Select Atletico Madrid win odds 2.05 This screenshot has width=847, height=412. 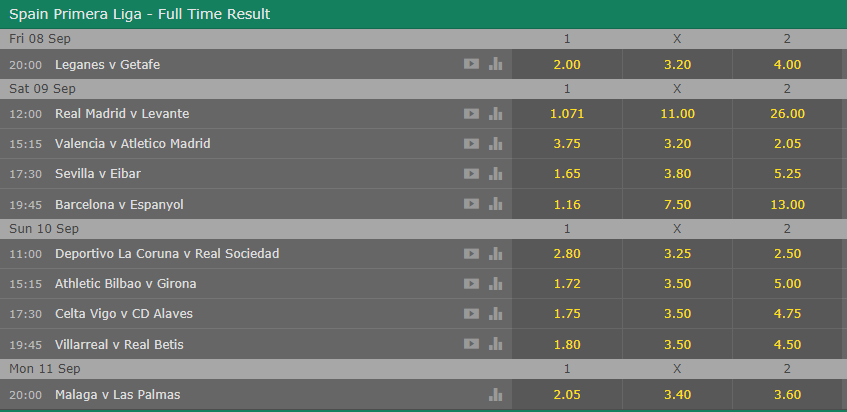tap(787, 144)
